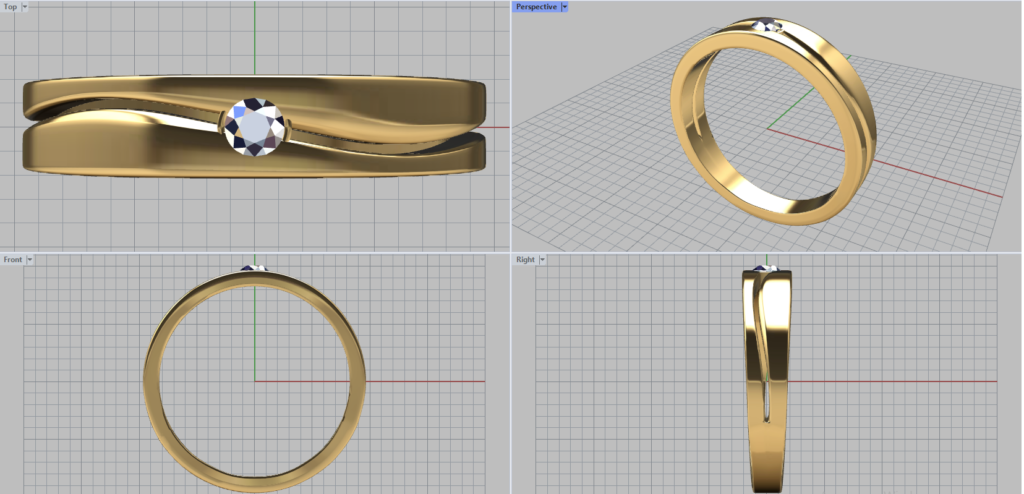The image size is (1024, 494).
Task: Select the Right viewport title label
Action: [x=524, y=260]
